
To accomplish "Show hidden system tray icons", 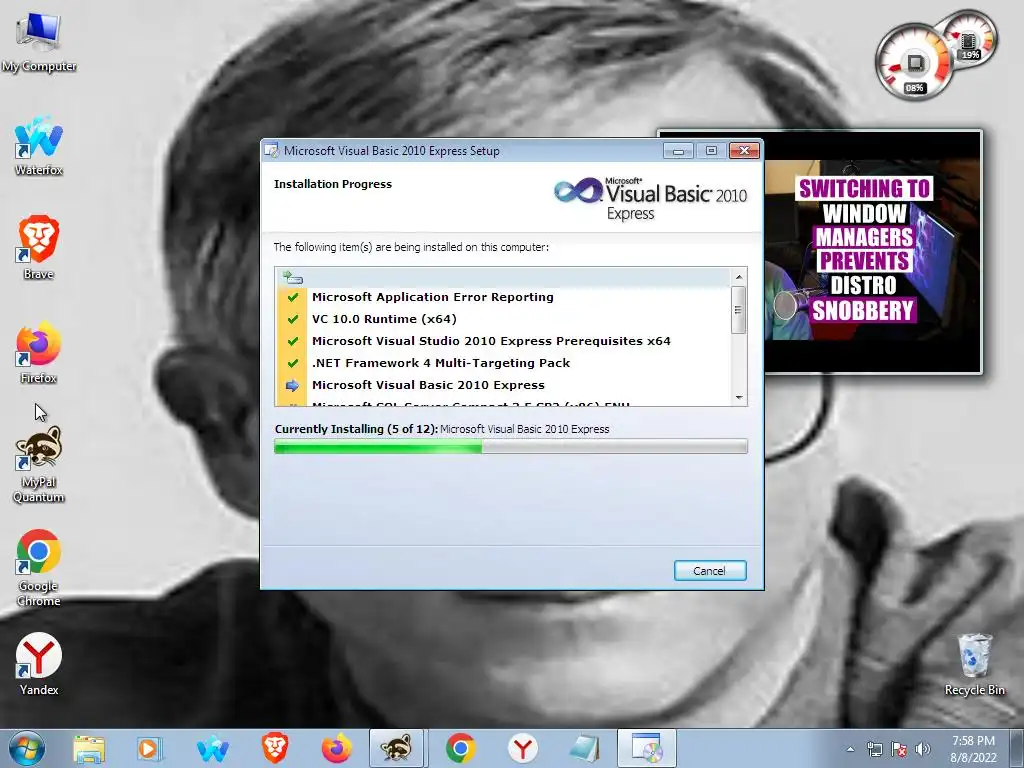I will coord(850,750).
